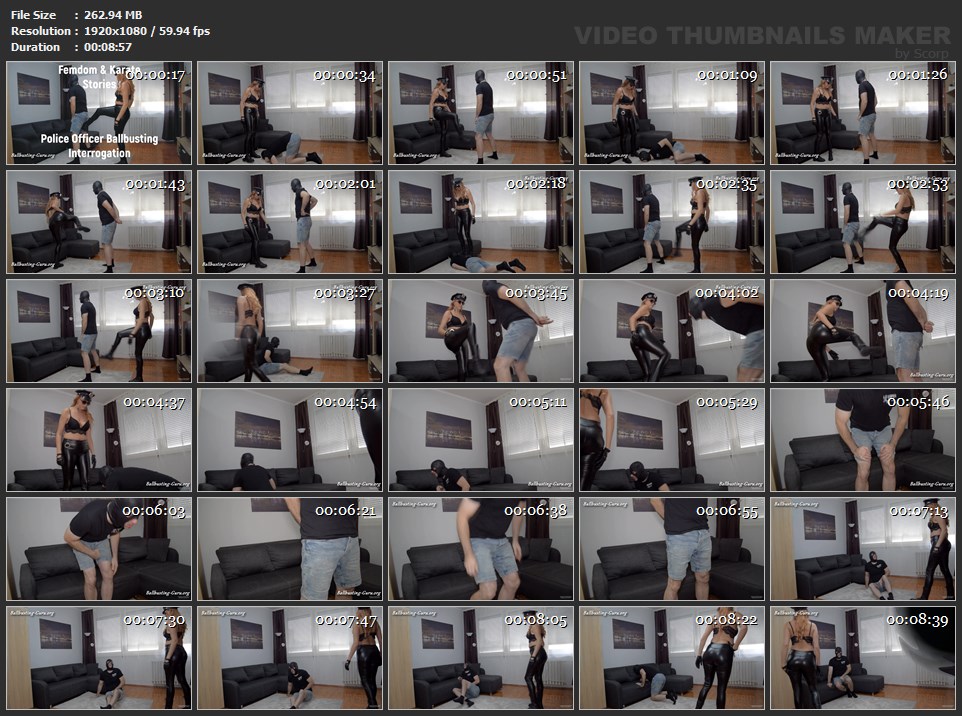This screenshot has height=716, width=962.
Task: Select the thumbnail at 00:05:29
Action: [672, 439]
